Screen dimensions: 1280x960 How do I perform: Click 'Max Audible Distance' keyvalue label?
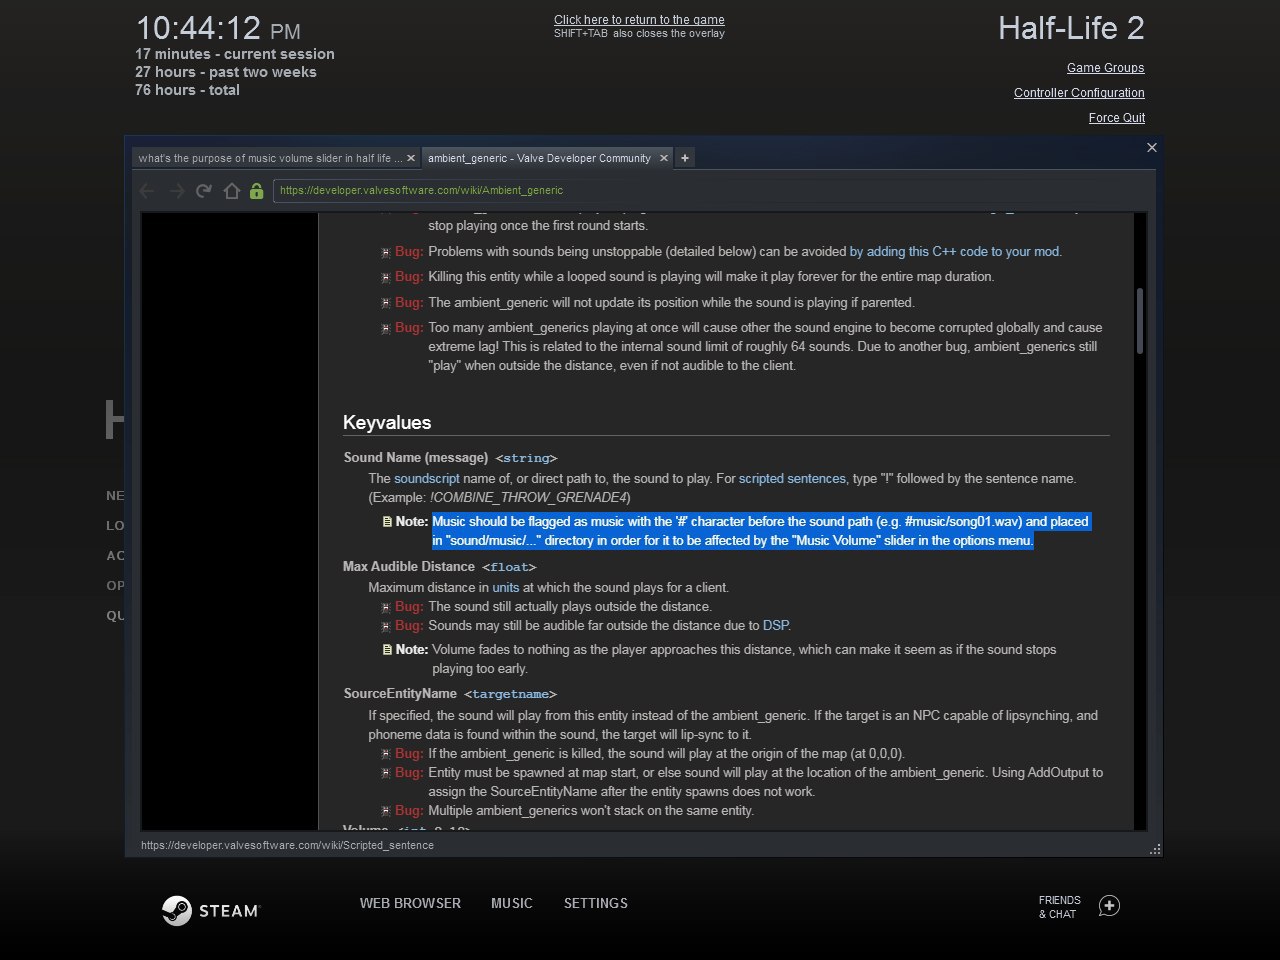click(x=409, y=567)
